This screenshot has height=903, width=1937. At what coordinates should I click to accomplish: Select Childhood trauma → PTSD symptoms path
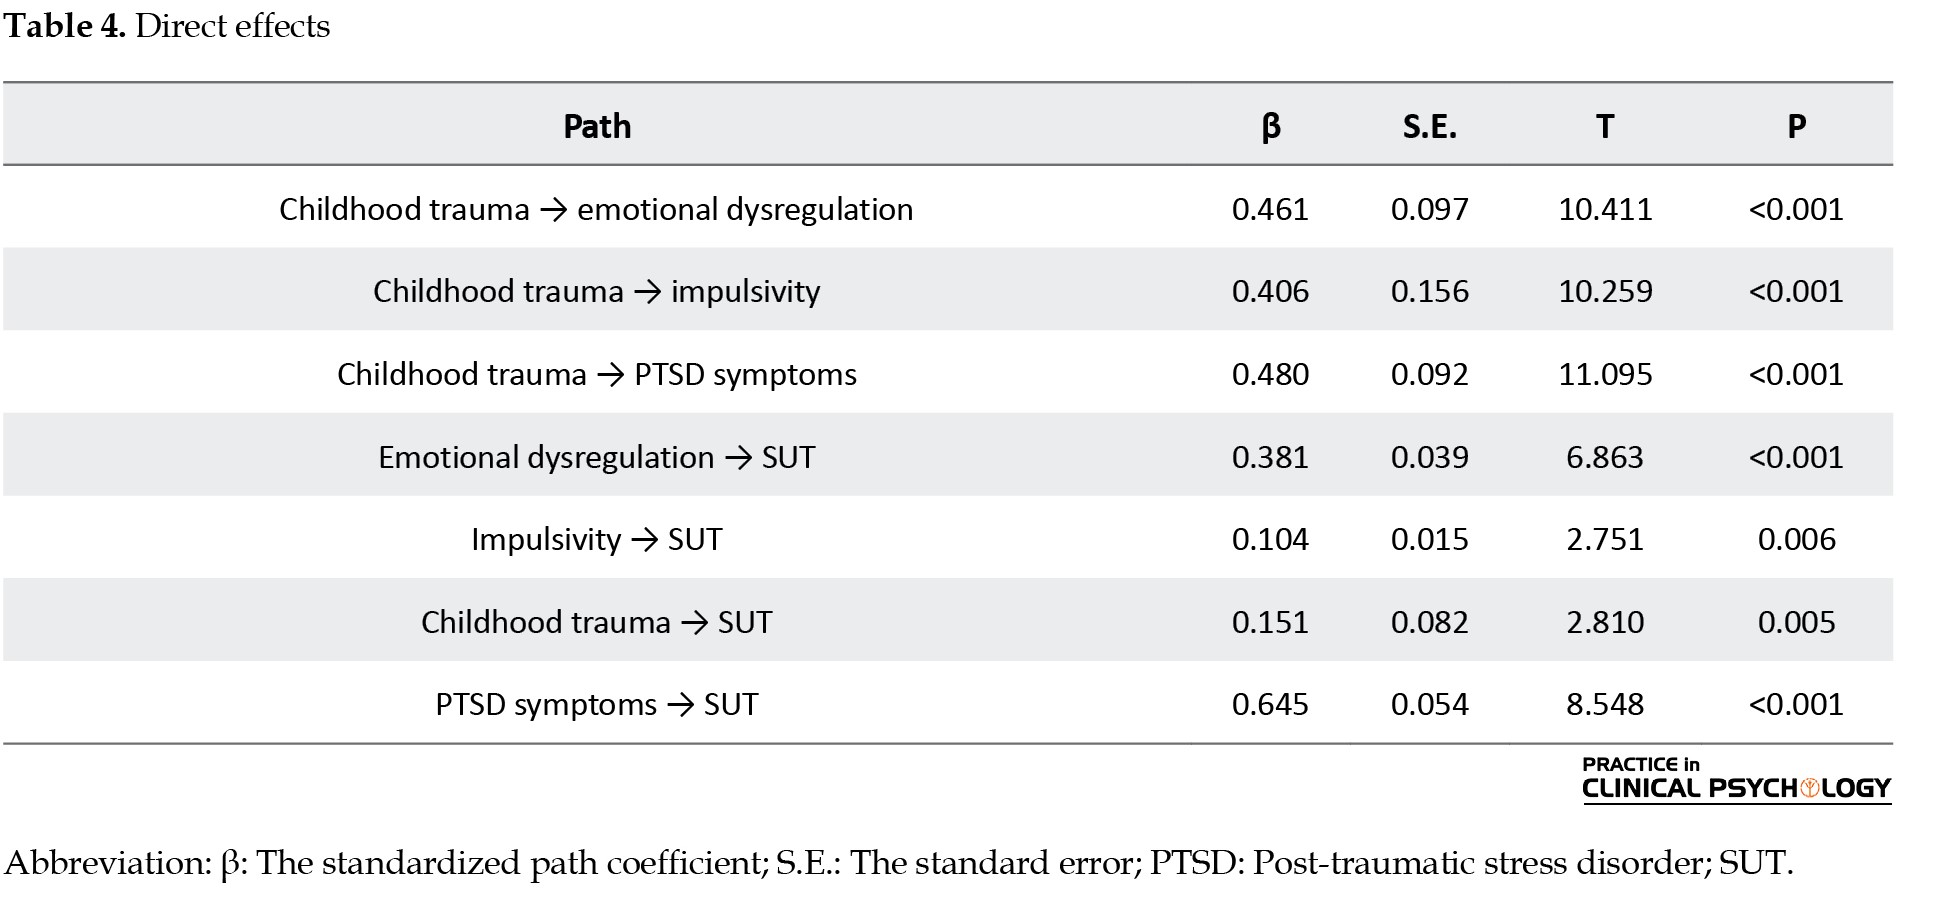tap(596, 374)
